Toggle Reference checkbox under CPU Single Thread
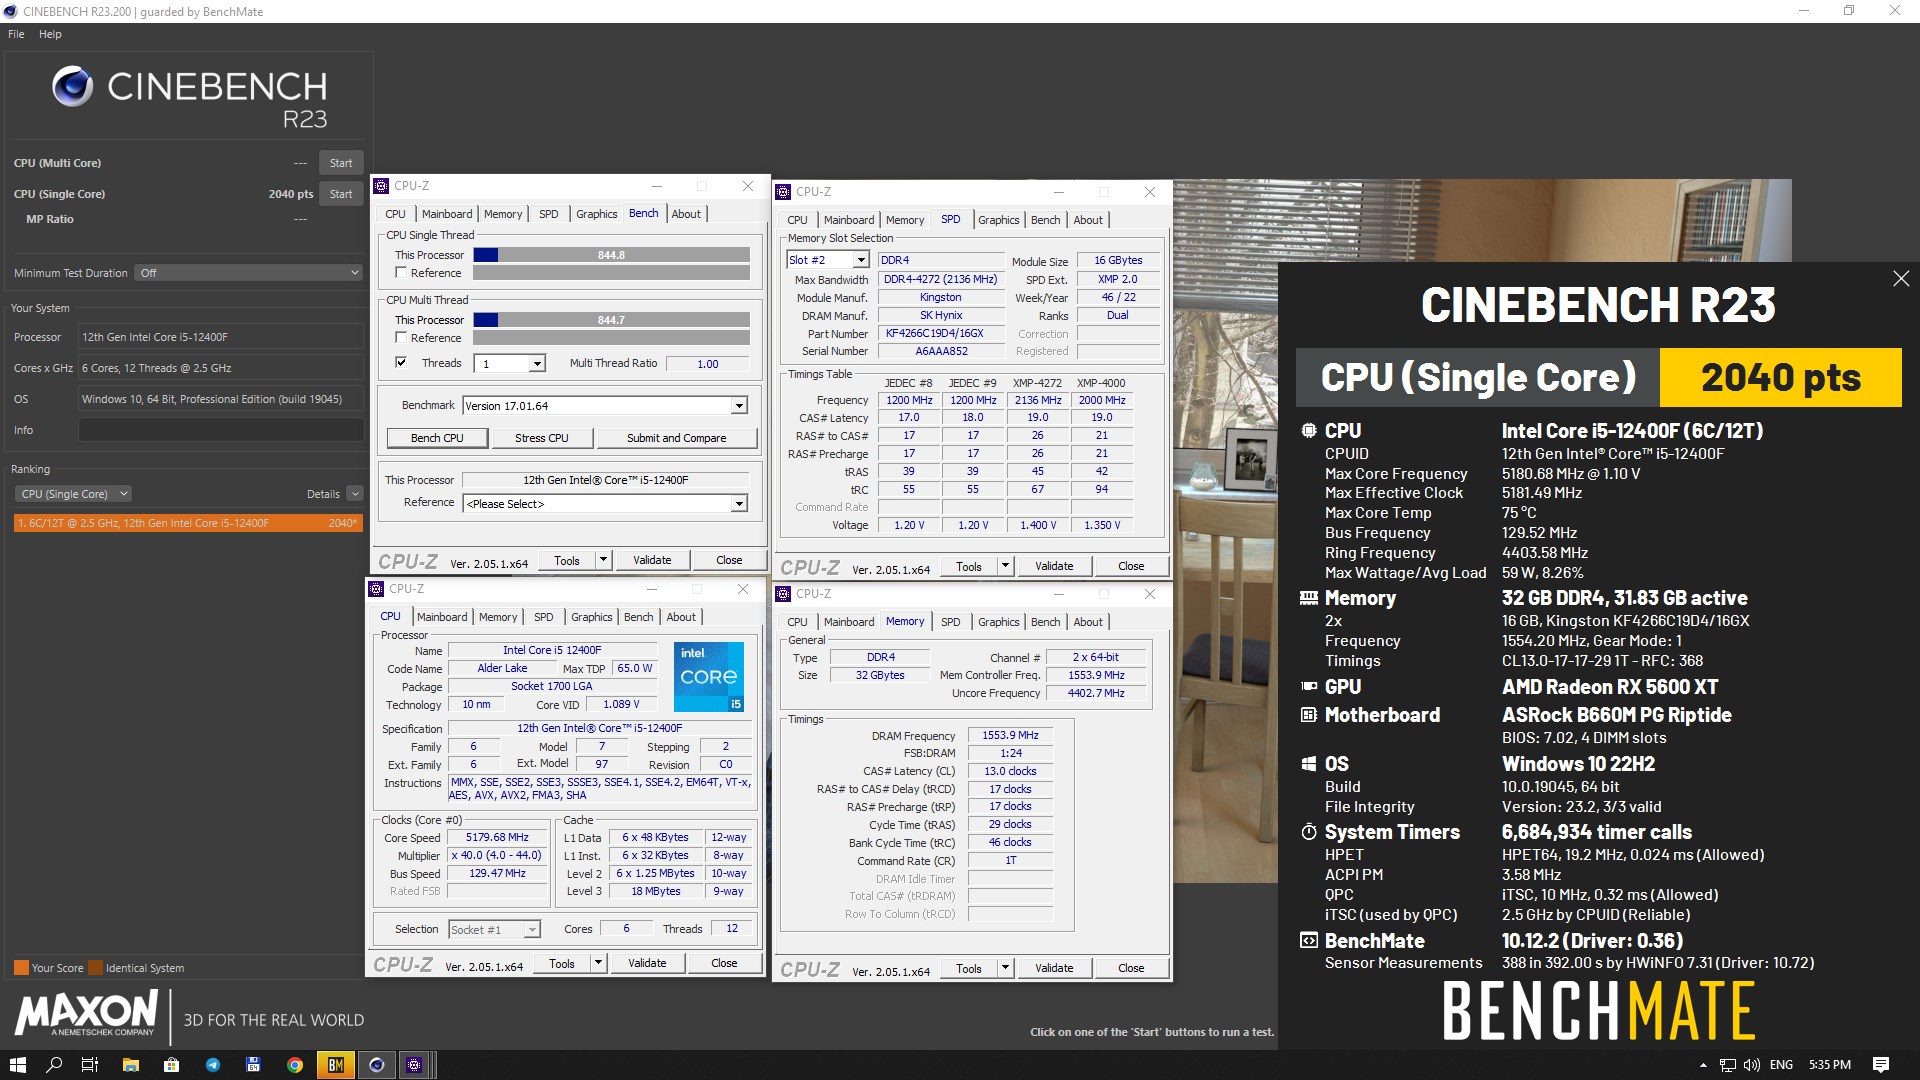Viewport: 1920px width, 1080px height. point(401,273)
